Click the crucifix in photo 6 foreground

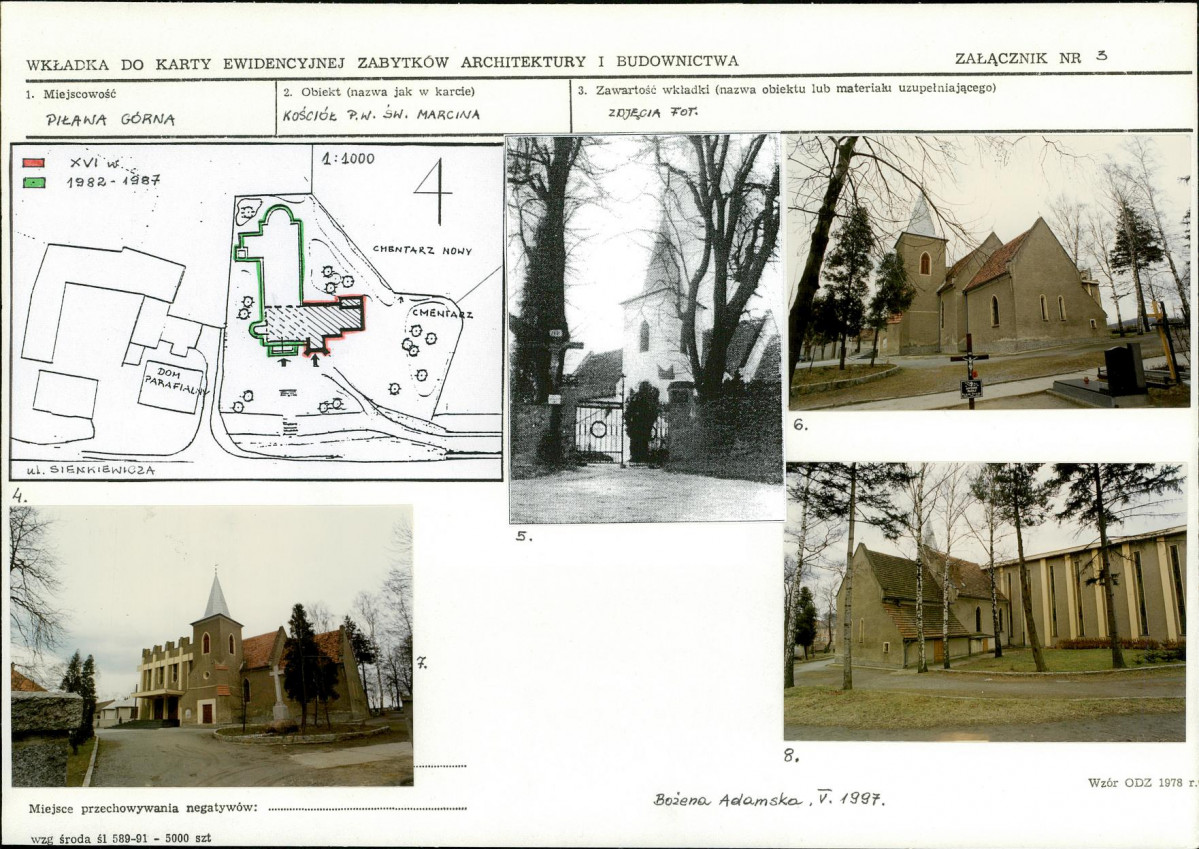point(970,371)
